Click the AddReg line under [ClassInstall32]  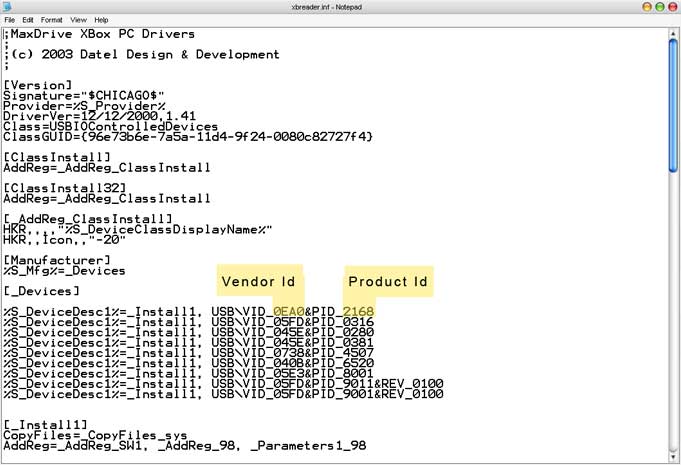click(x=107, y=198)
